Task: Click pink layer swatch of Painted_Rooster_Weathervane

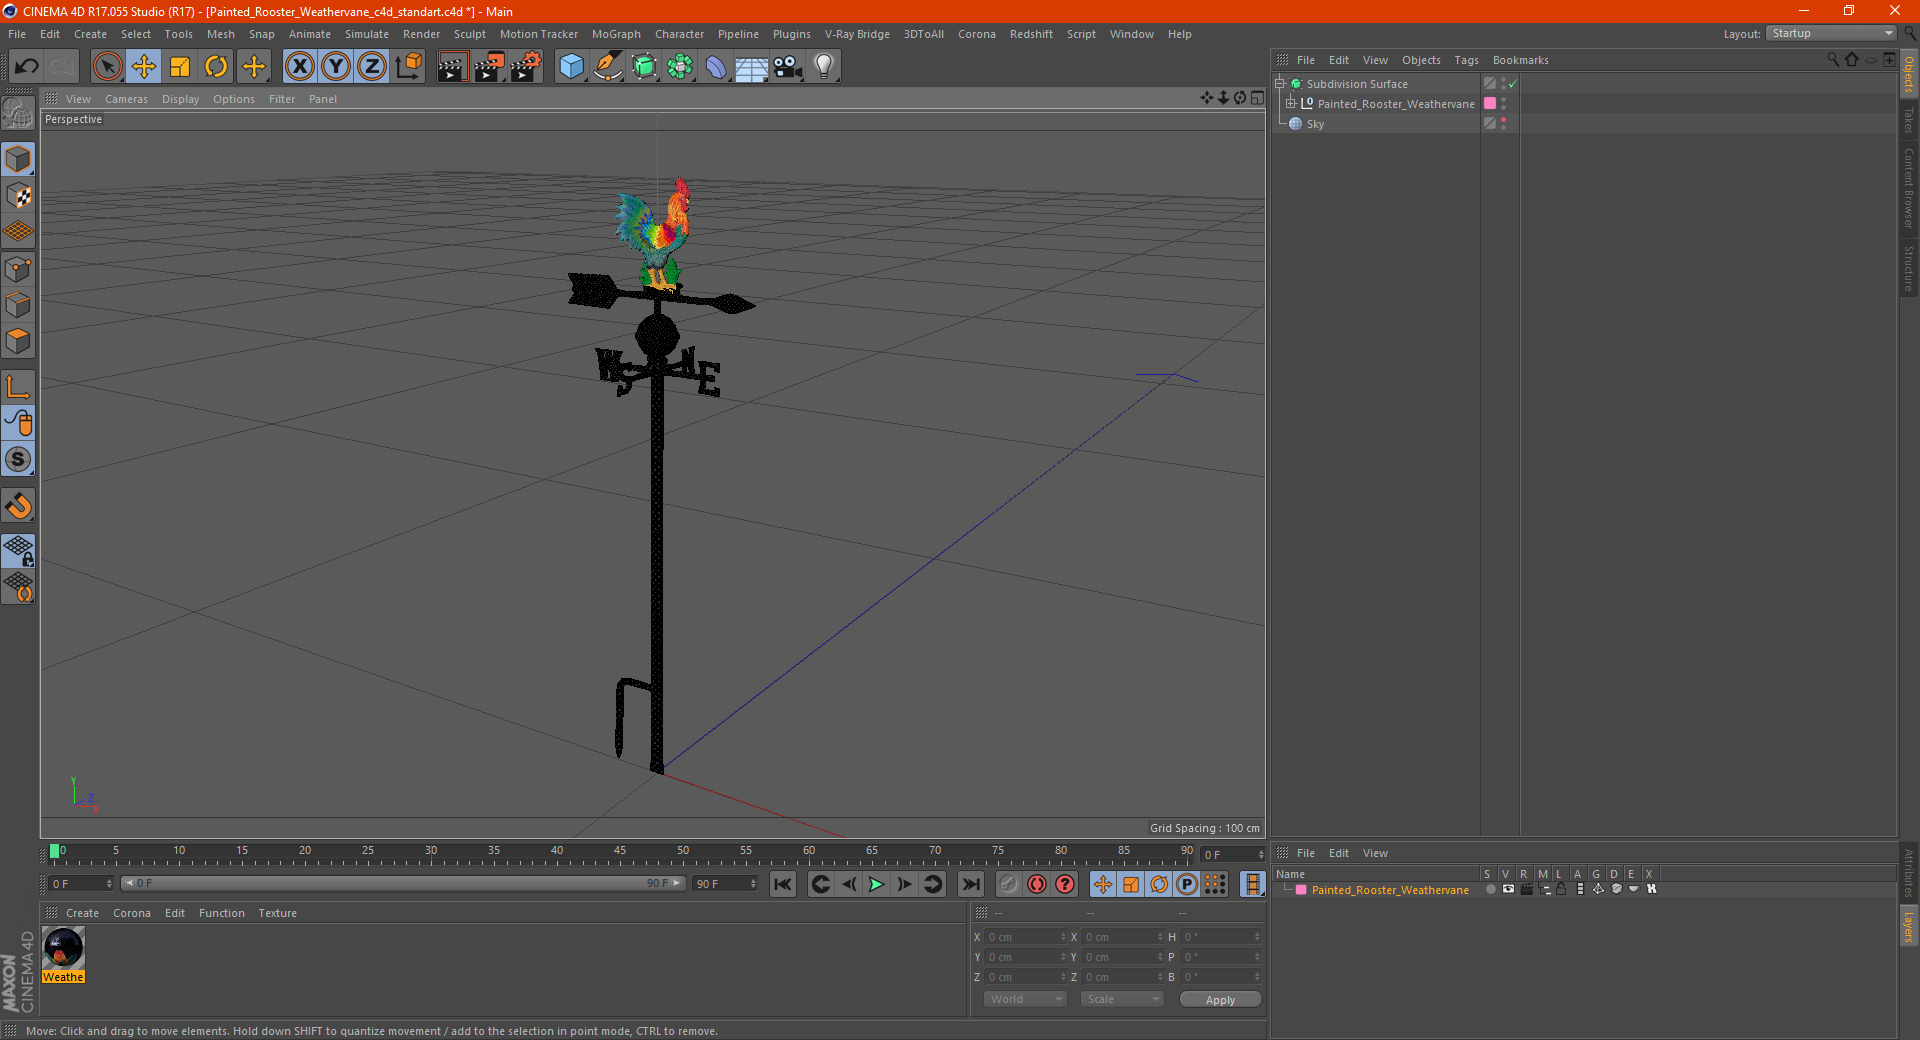Action: point(1490,104)
